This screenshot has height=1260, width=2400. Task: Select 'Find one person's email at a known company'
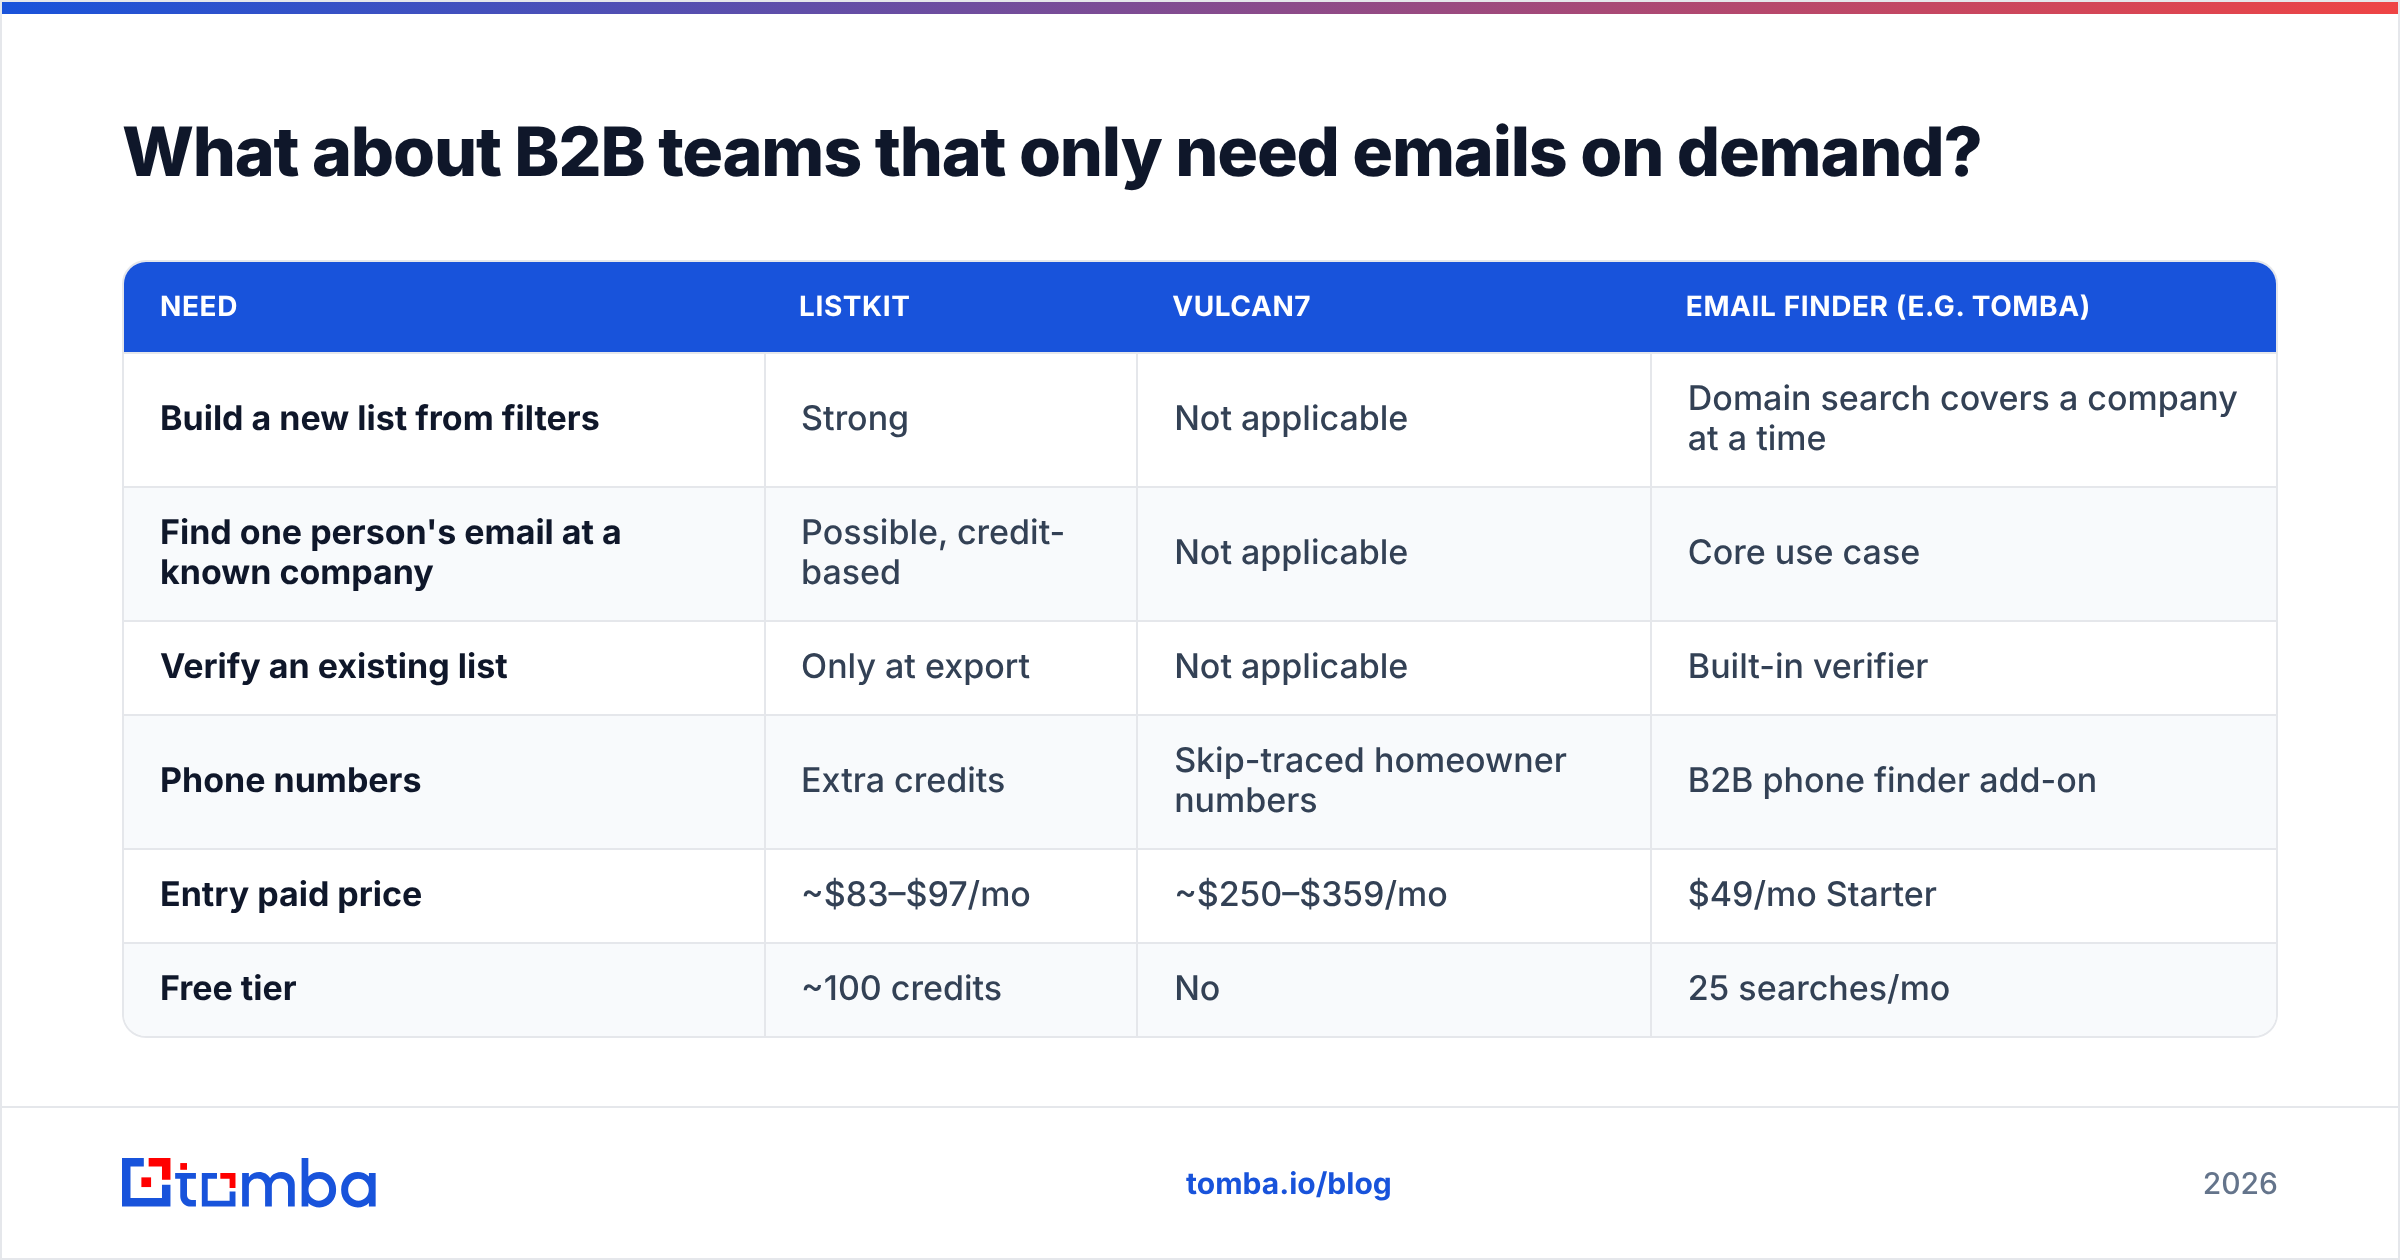[391, 552]
